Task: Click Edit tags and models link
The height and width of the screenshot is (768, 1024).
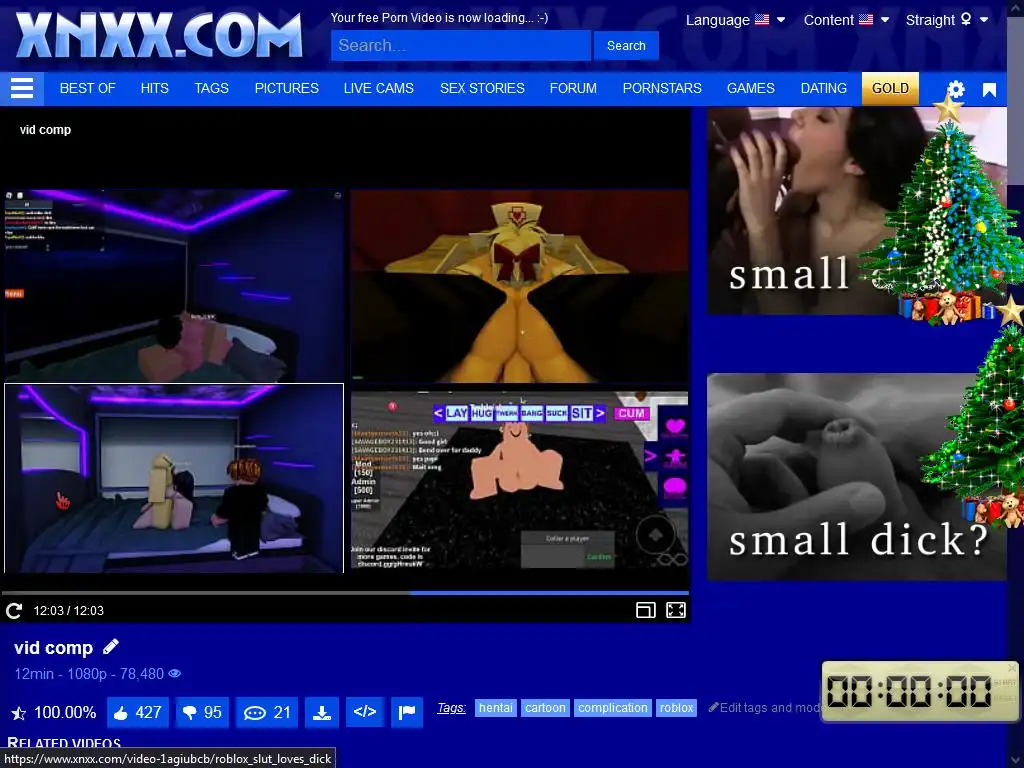Action: click(x=765, y=708)
